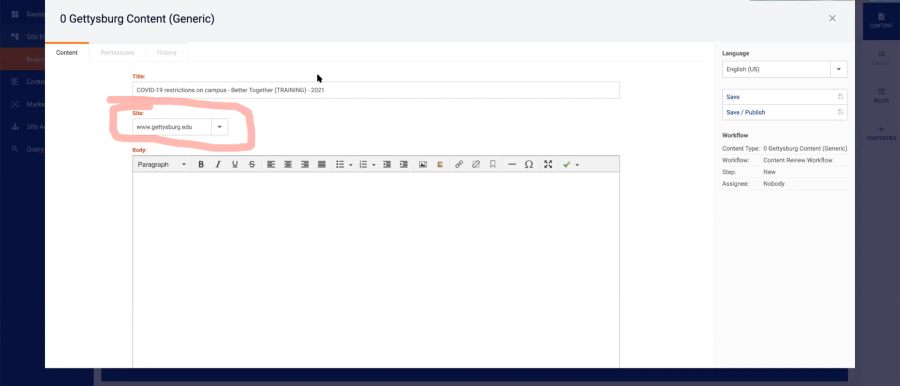The width and height of the screenshot is (900, 386).
Task: Open the Rules icon in right sidebar
Action: pos(881,95)
